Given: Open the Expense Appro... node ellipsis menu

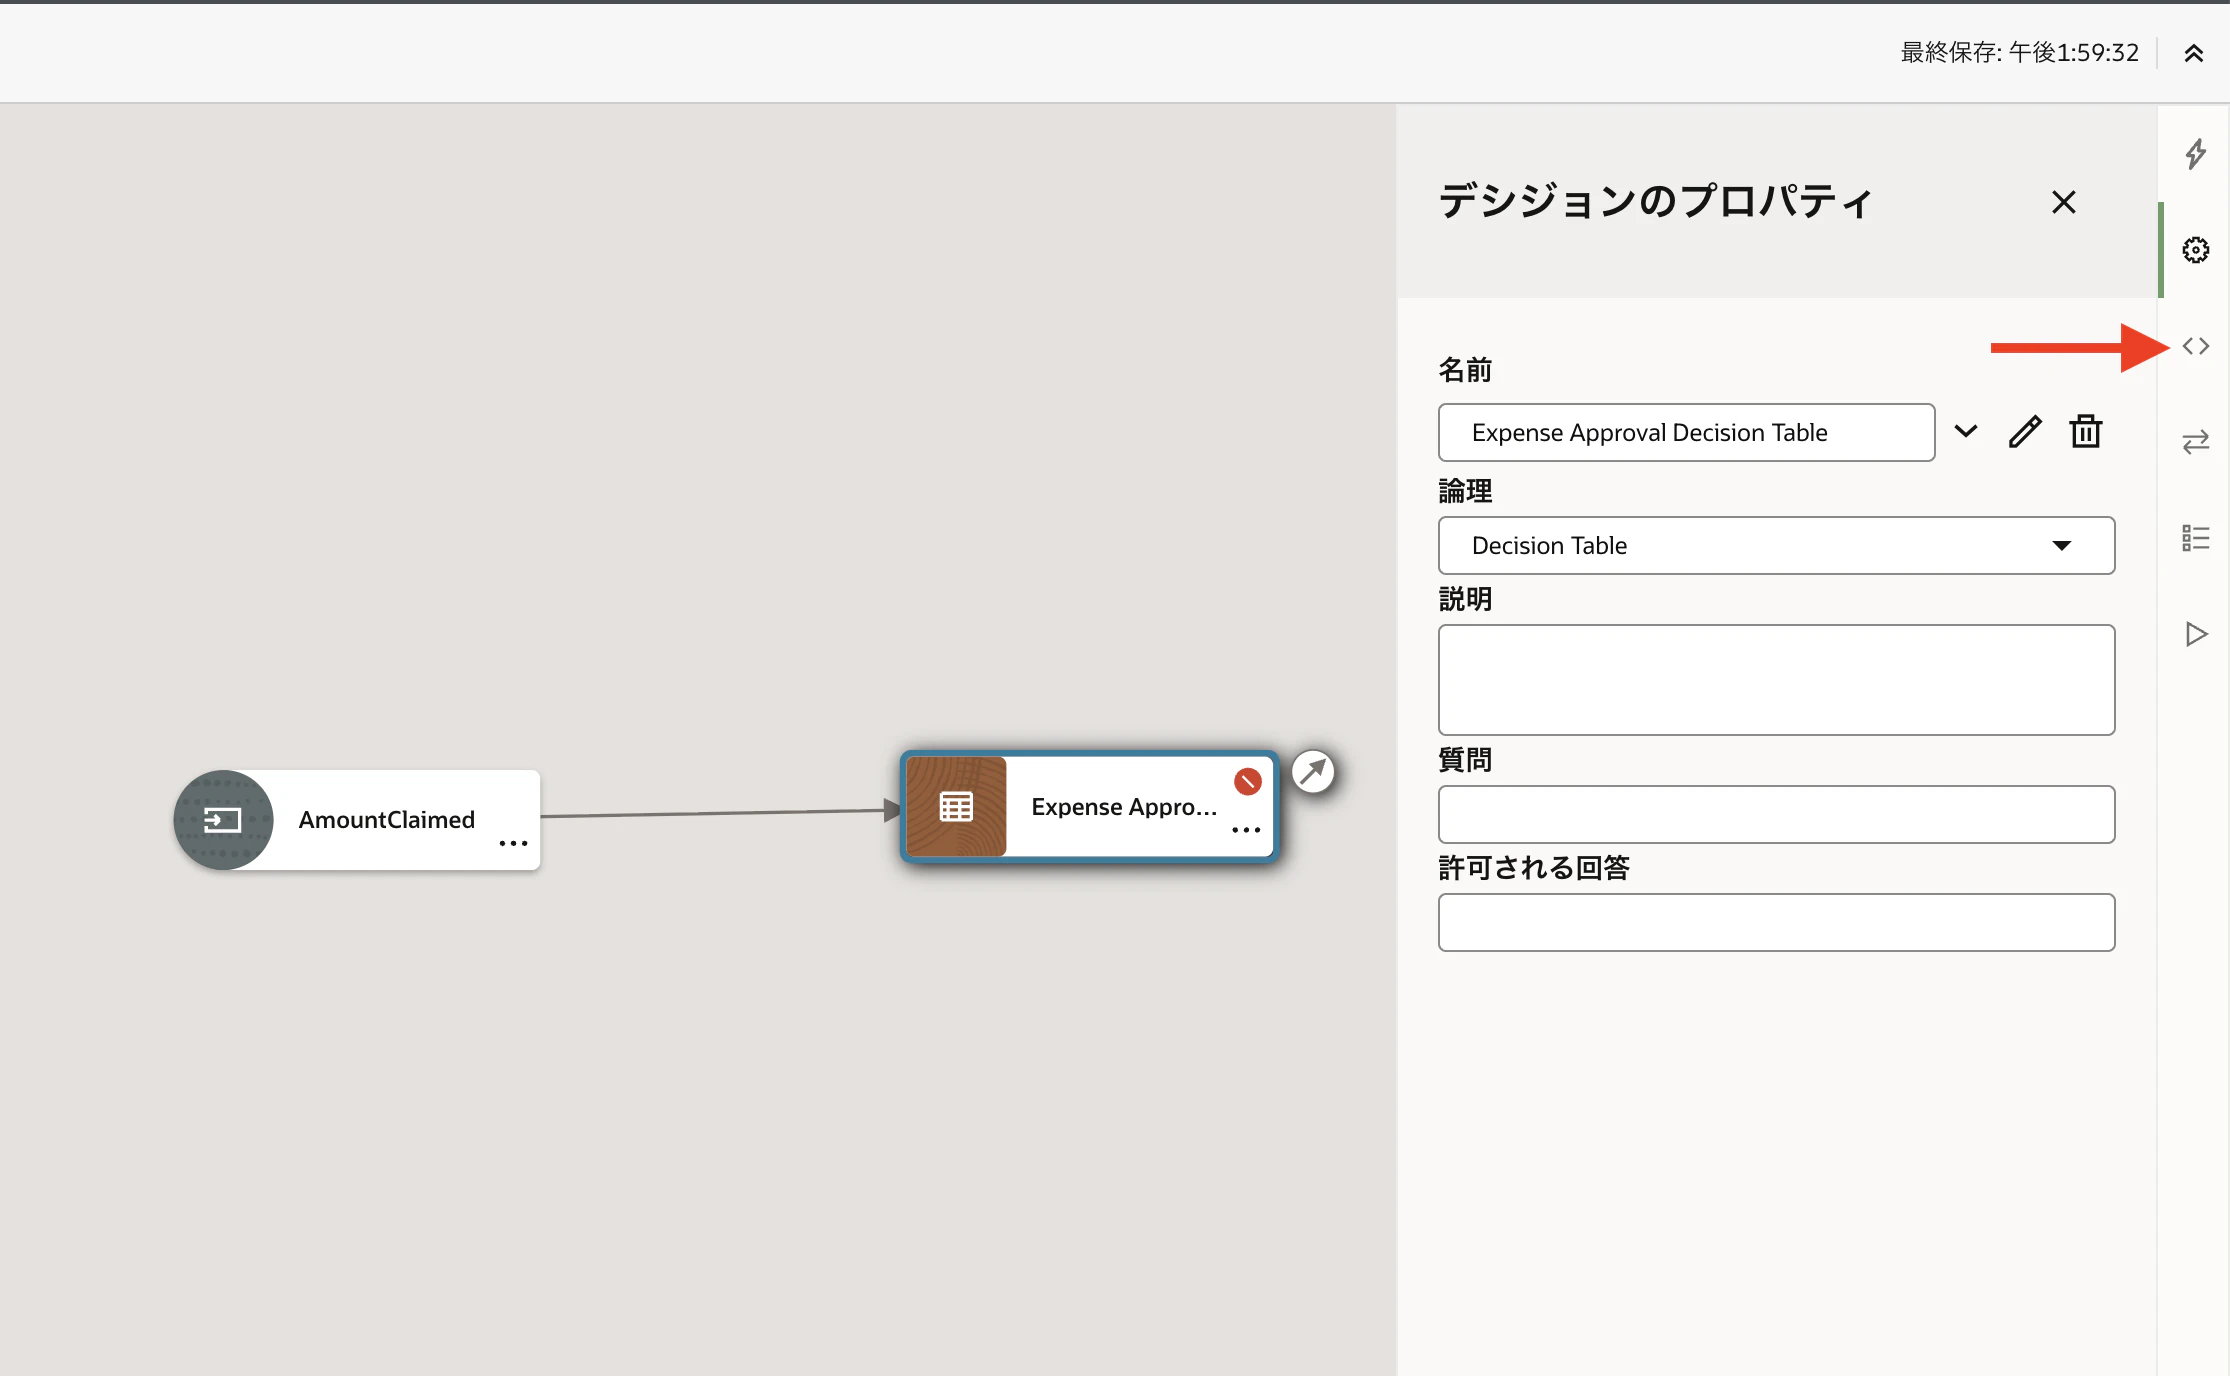Looking at the screenshot, I should [x=1246, y=830].
